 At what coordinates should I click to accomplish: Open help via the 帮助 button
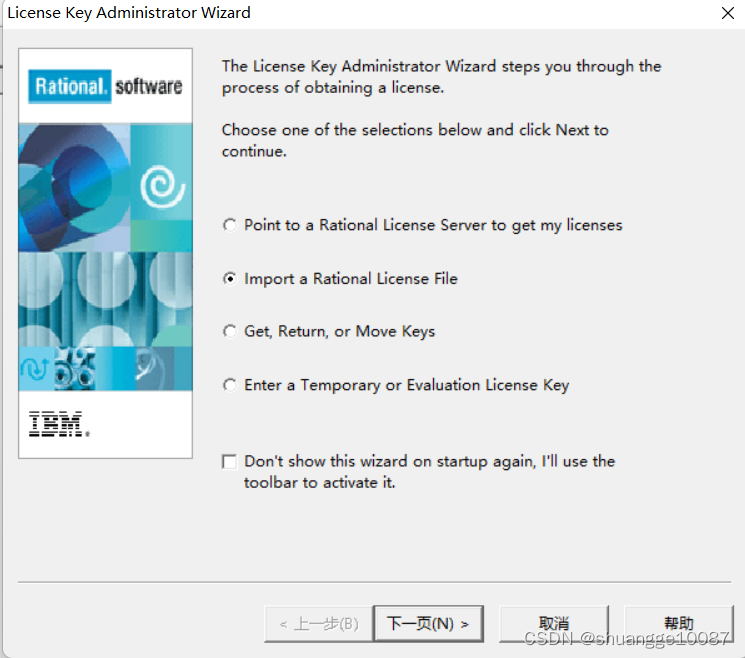tap(678, 623)
